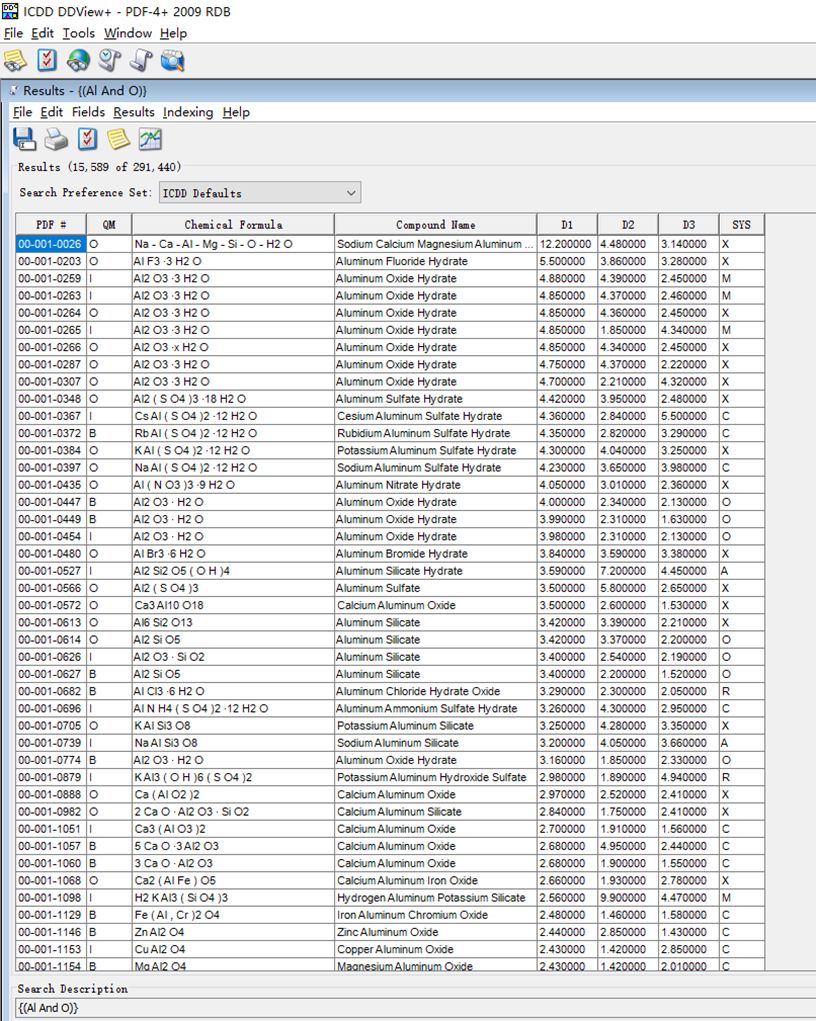Expand the Search Preference Set dropdown

pos(260,193)
